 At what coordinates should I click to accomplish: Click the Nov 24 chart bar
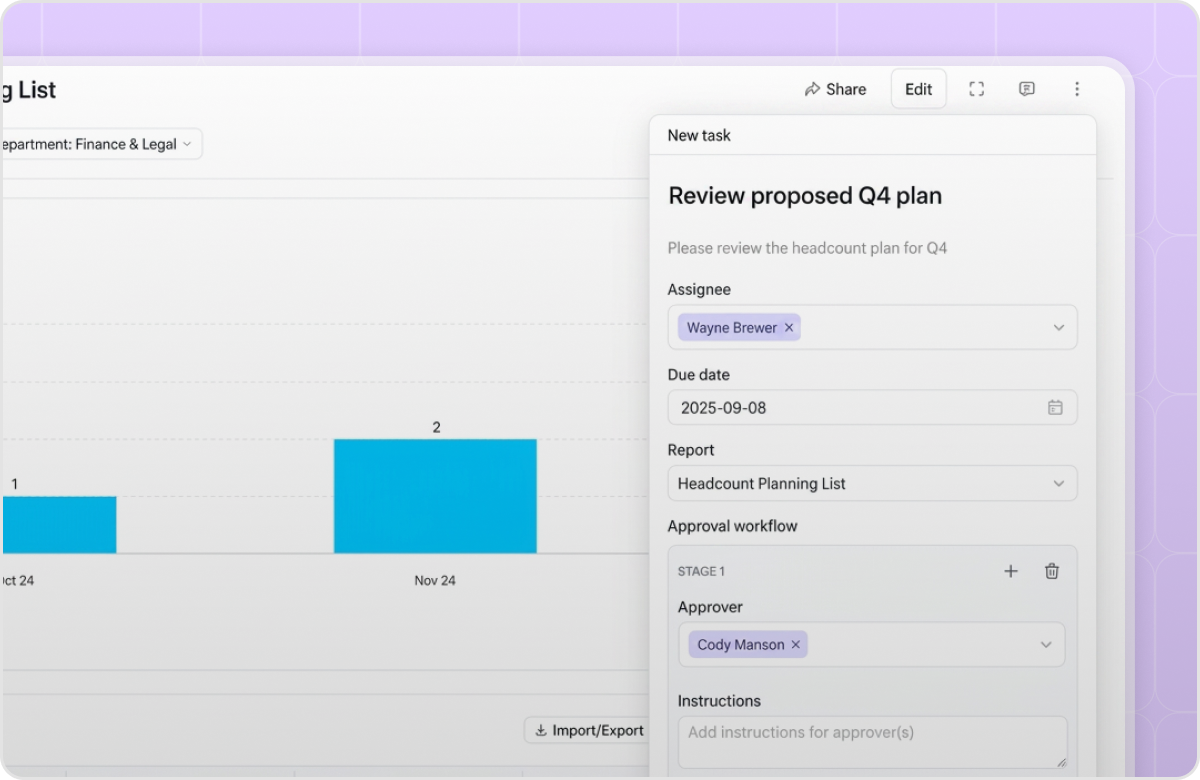tap(435, 496)
